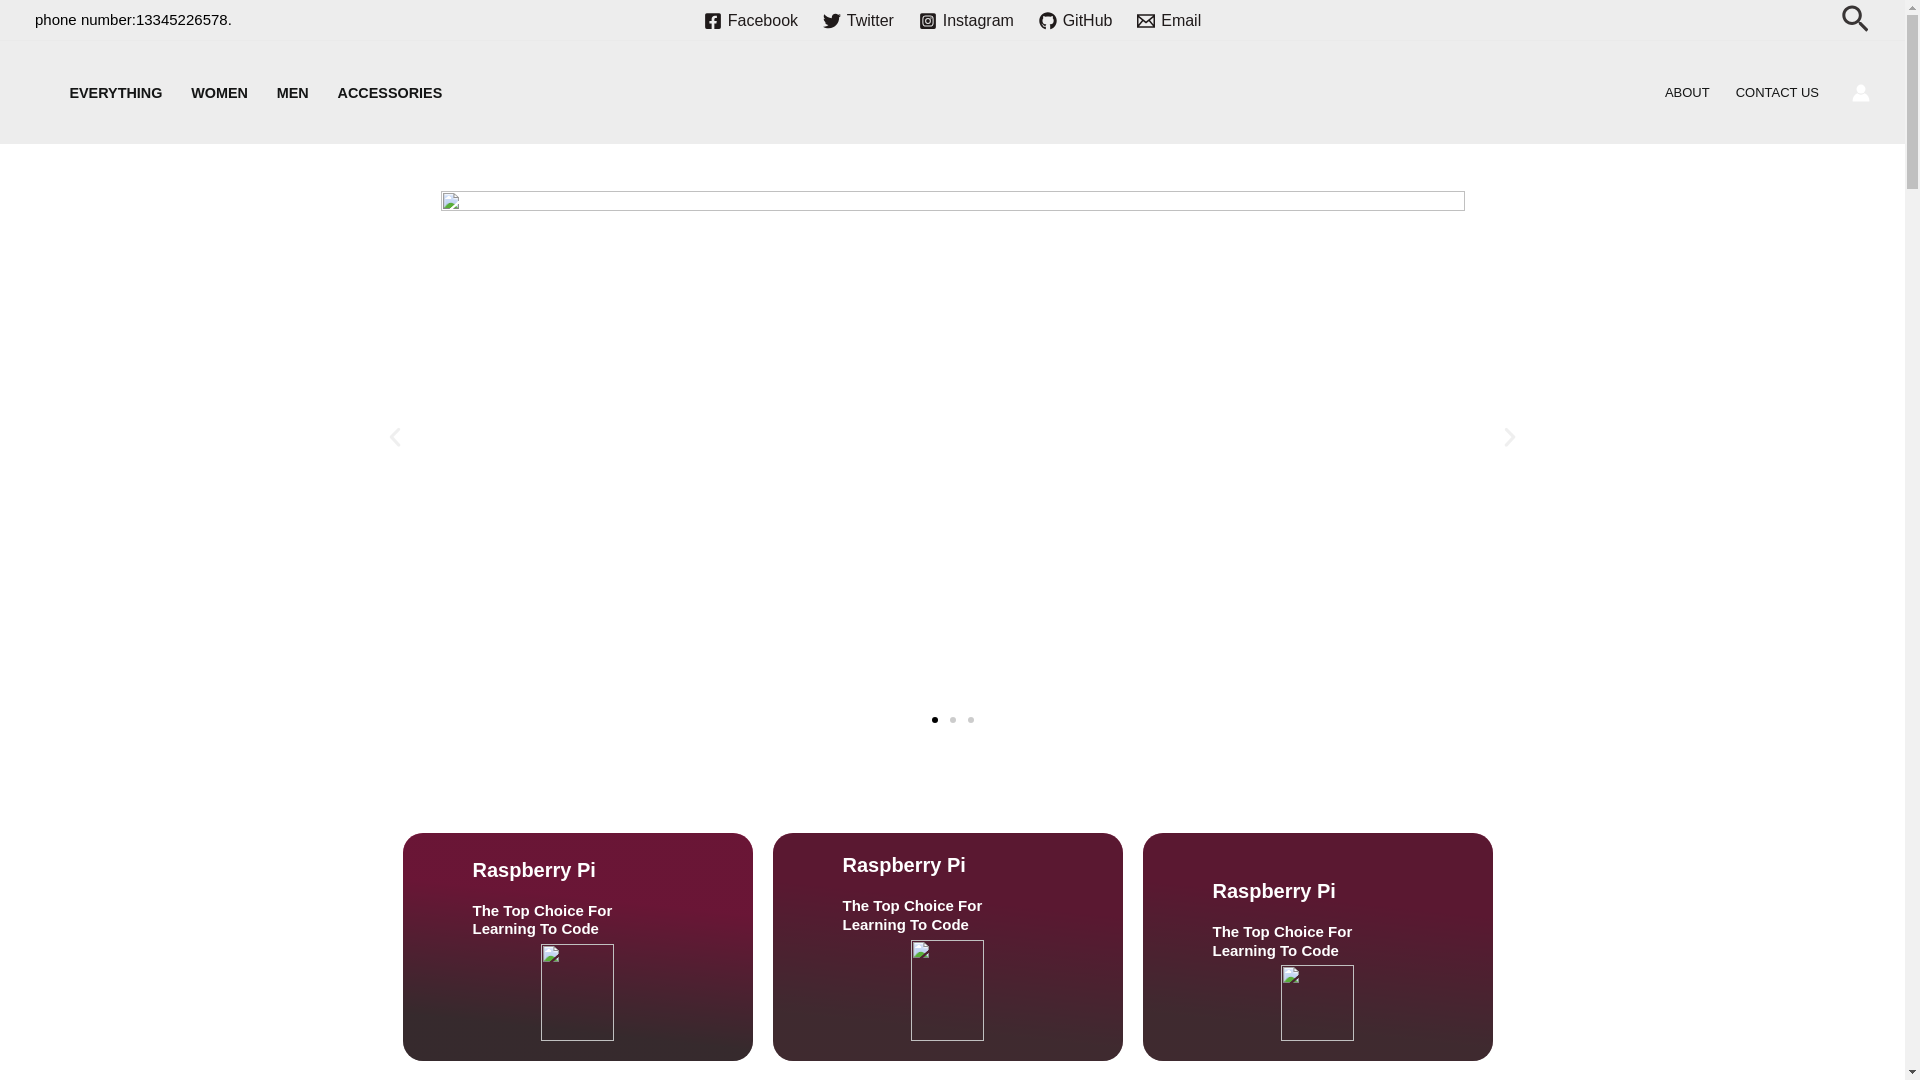Click 'The Top Choice For' text in middle card
This screenshot has height=1080, width=1920.
coord(912,906)
